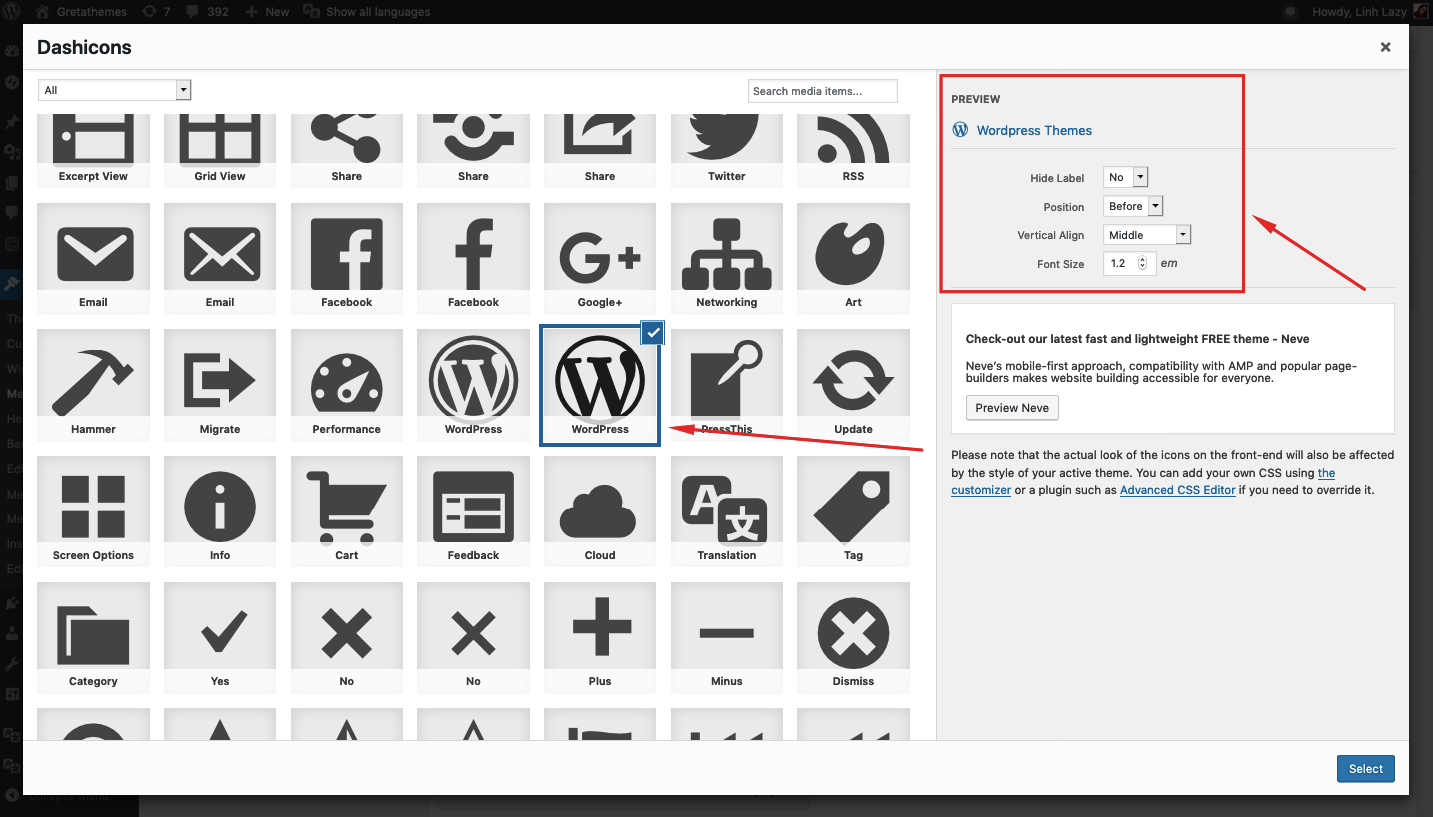
Task: Select the Update arrows icon
Action: point(853,385)
